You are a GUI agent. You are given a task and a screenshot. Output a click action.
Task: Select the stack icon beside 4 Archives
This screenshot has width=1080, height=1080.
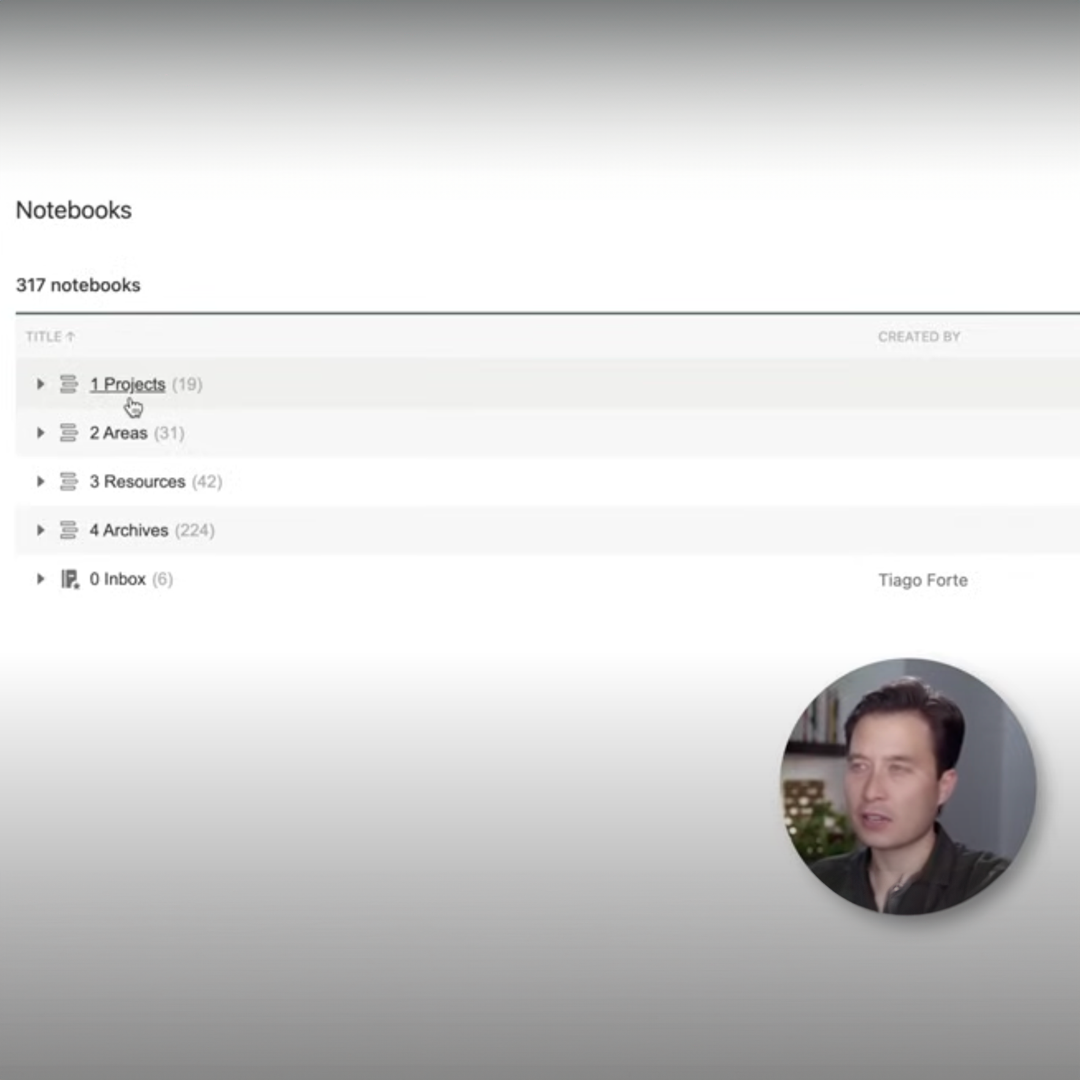click(68, 530)
